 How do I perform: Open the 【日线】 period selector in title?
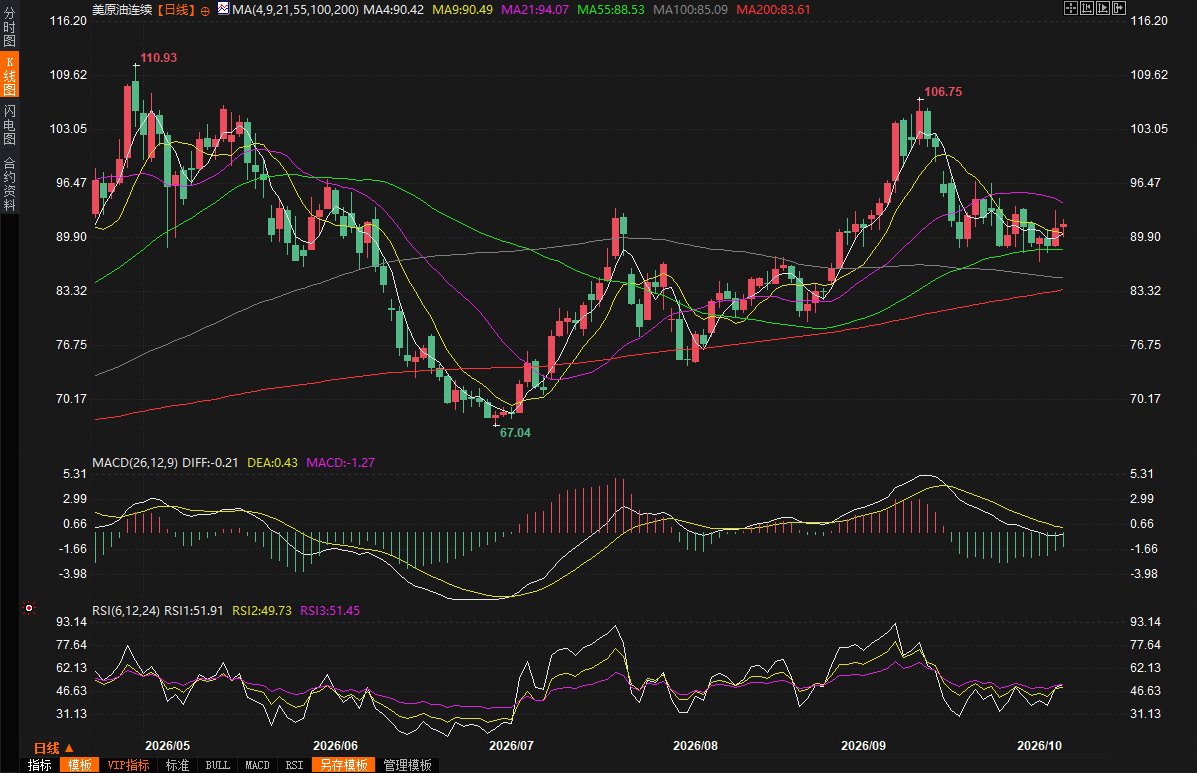click(x=176, y=10)
